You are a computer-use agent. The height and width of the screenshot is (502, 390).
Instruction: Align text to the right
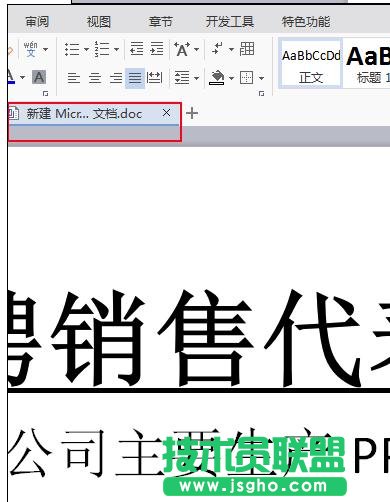pos(116,78)
